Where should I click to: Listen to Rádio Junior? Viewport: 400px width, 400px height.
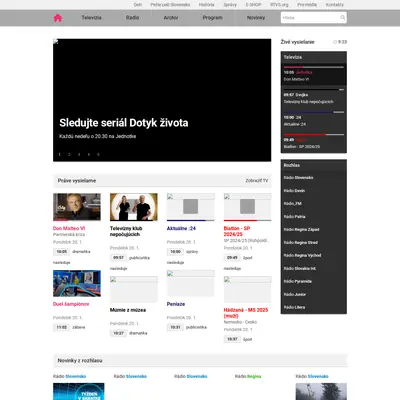click(x=295, y=294)
